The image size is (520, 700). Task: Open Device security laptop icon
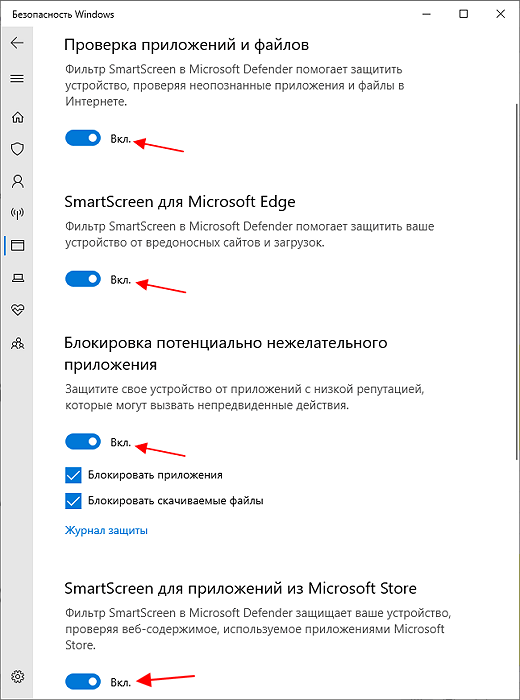pos(17,279)
